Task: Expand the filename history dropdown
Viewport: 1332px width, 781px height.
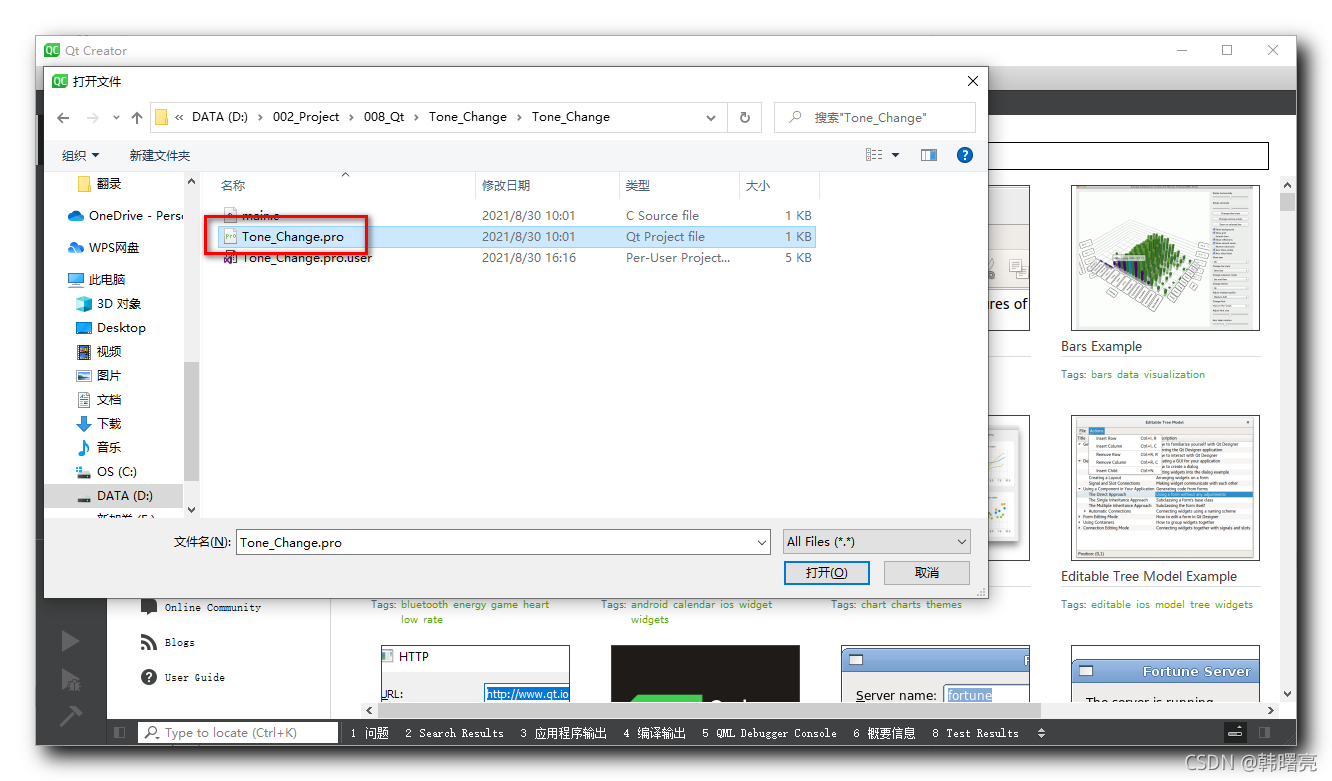Action: pyautogui.click(x=762, y=542)
